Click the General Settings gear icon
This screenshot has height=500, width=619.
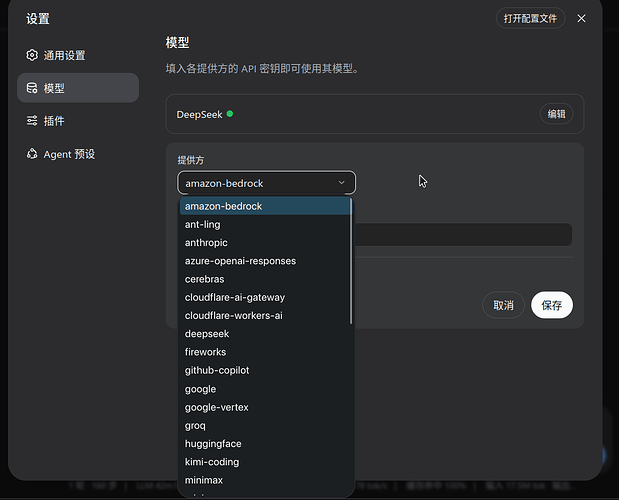point(32,55)
